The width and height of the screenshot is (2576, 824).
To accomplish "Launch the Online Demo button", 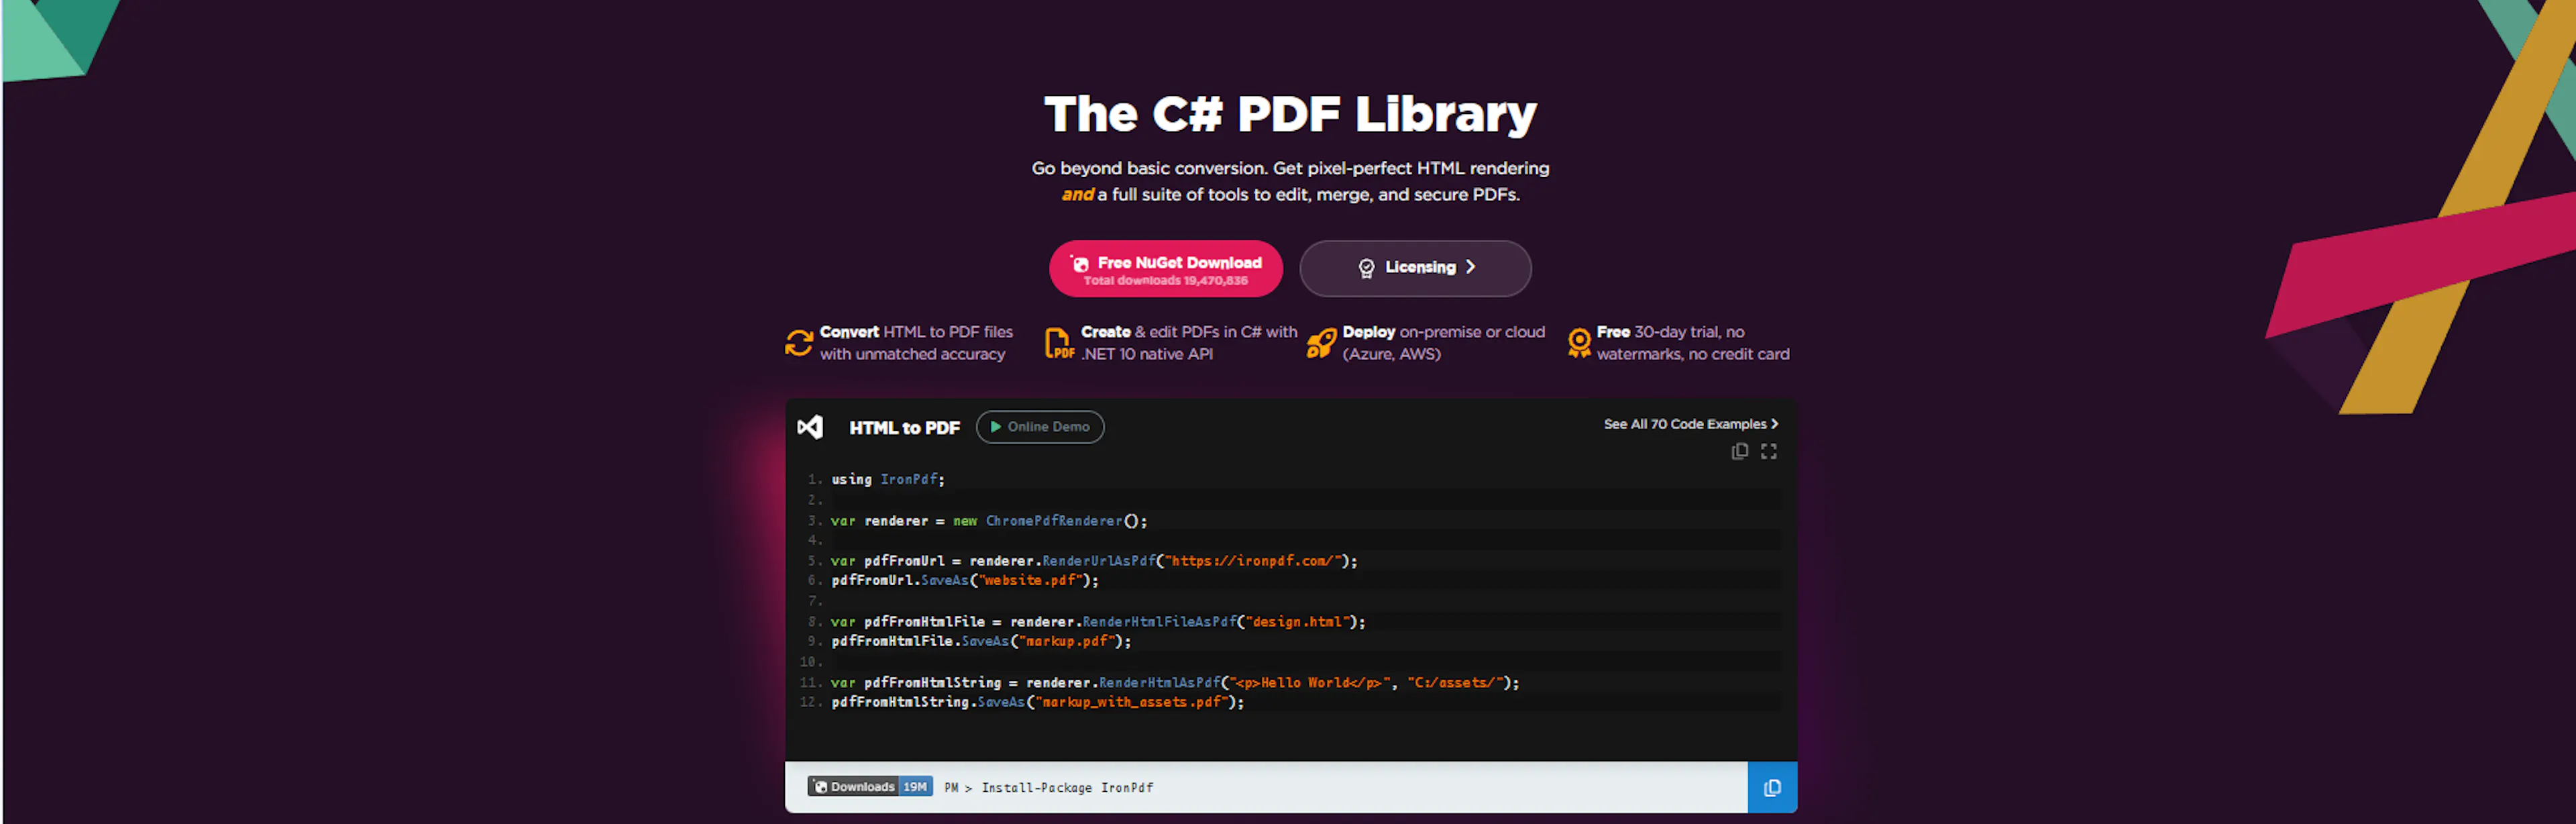I will click(x=1040, y=427).
